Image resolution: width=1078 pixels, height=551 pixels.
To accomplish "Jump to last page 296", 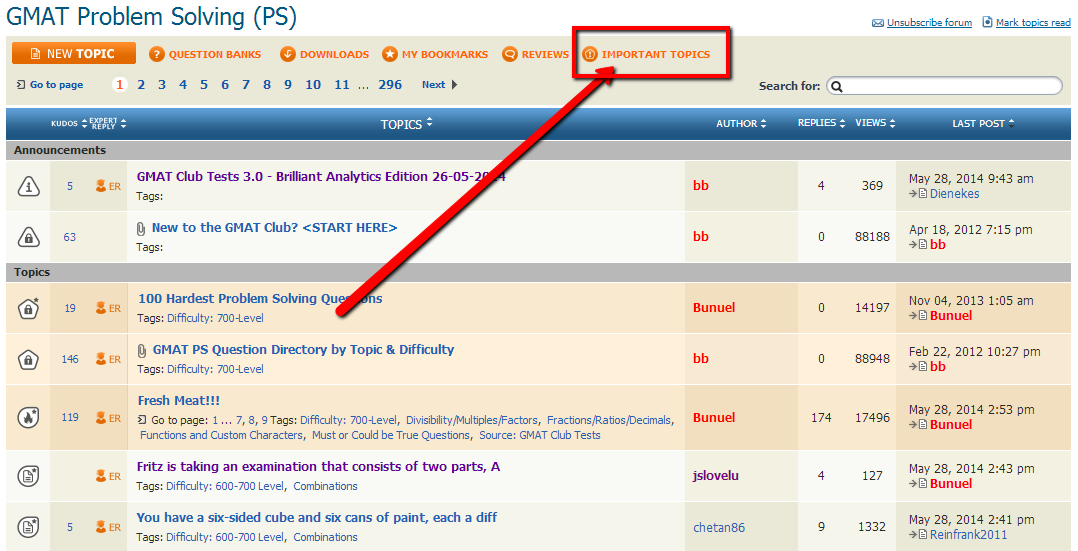I will tap(390, 85).
